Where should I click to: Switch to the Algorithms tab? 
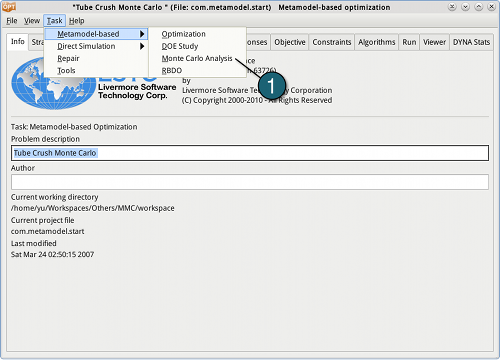(377, 42)
